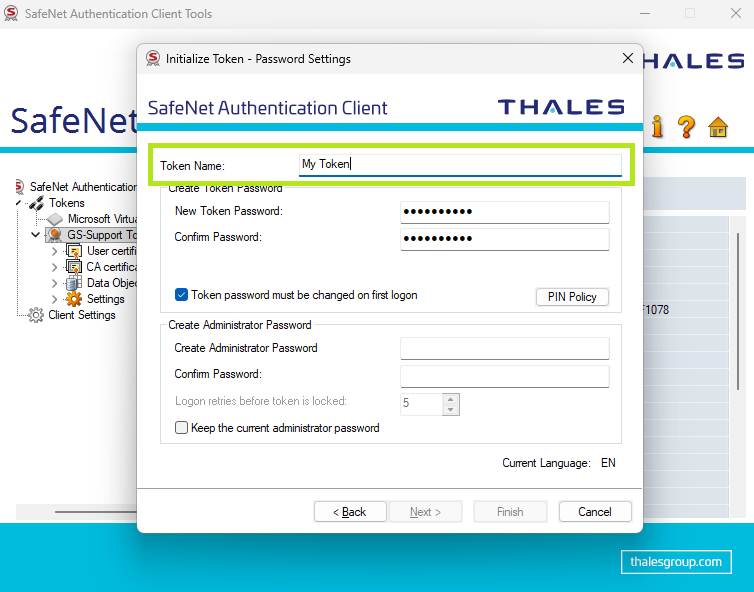Decrease logon retries with the down arrow

pos(451,409)
